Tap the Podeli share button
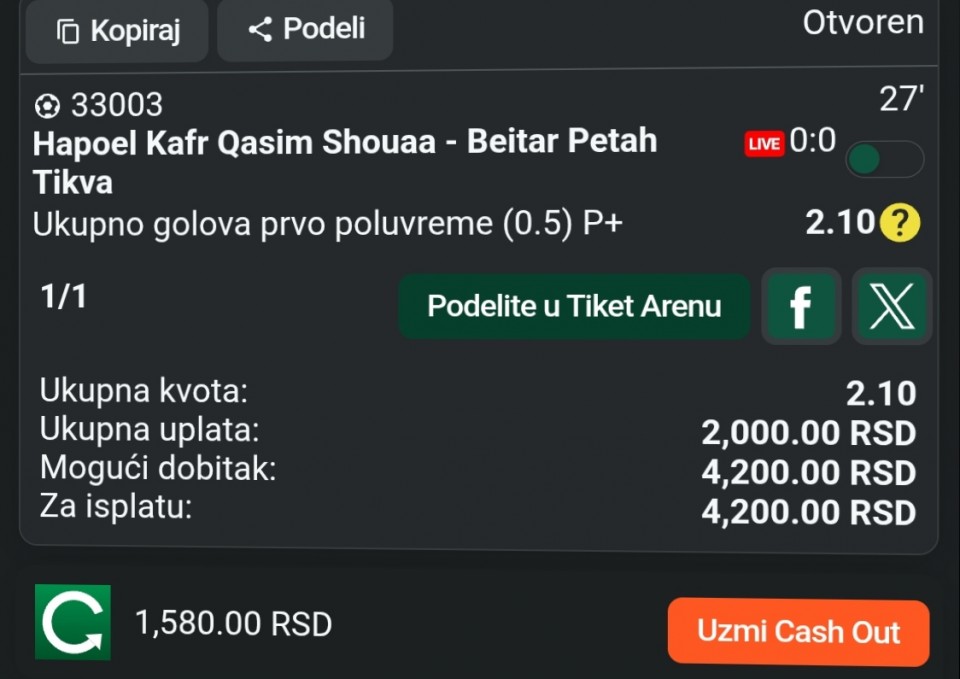The image size is (960, 679). [305, 30]
